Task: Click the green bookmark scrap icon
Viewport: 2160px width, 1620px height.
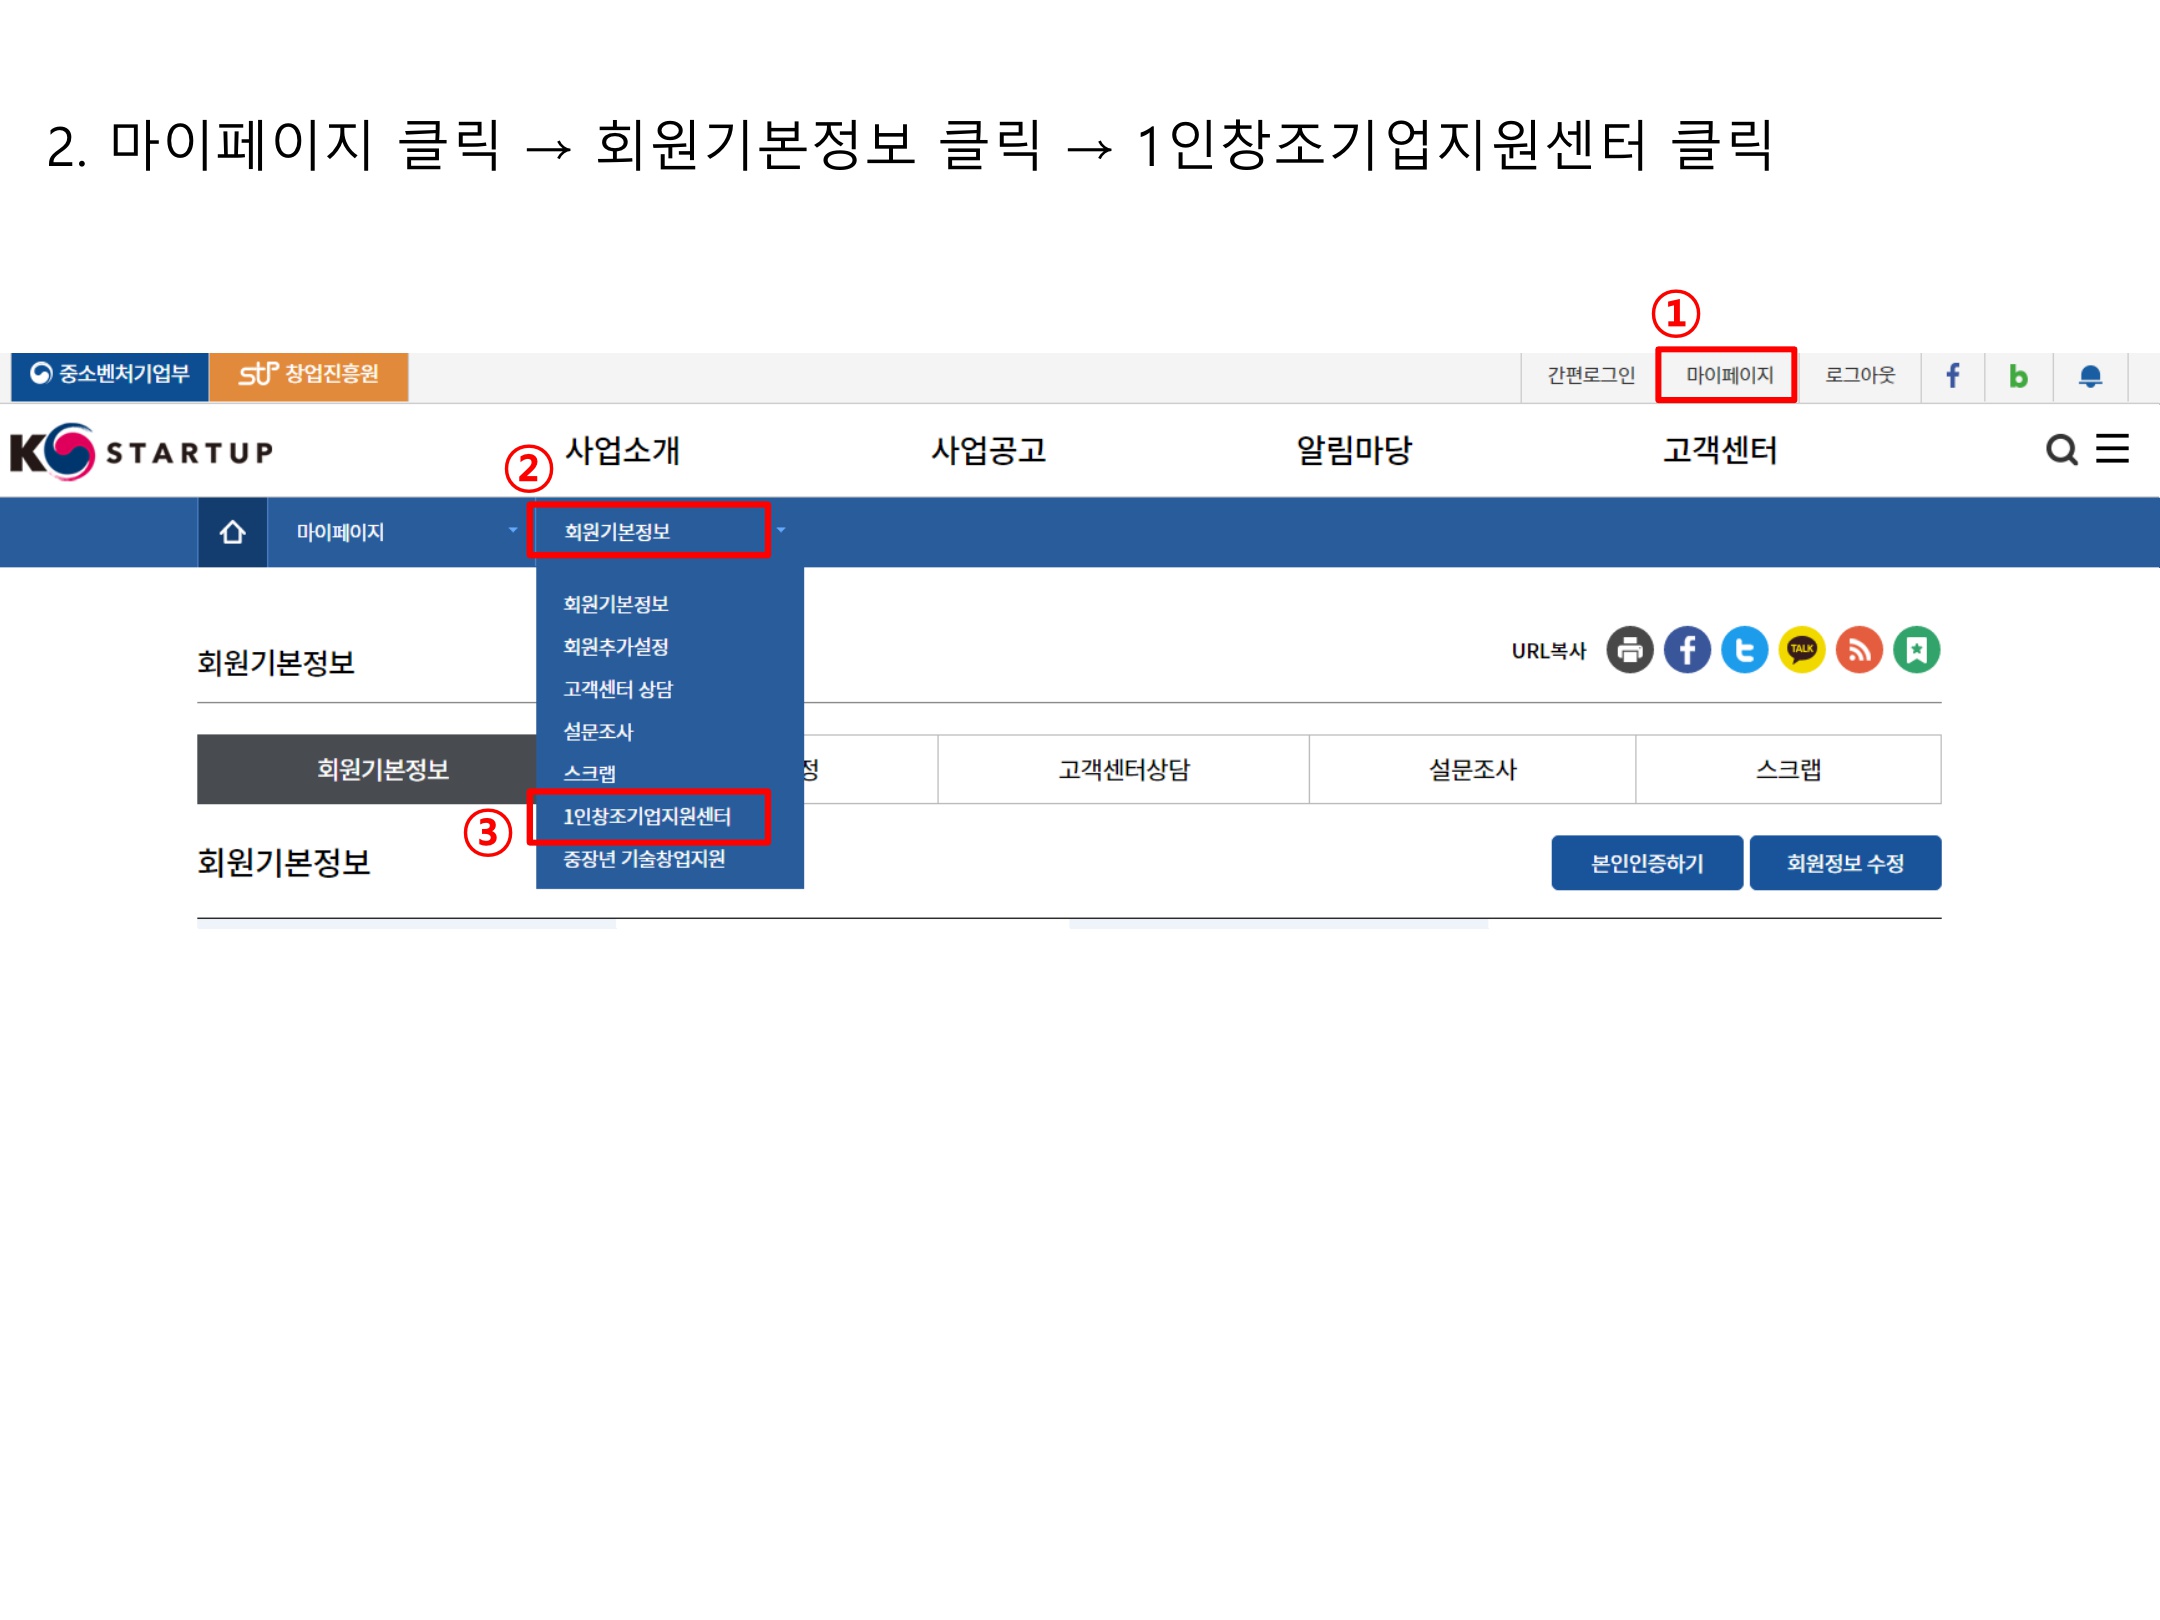Action: click(x=1917, y=651)
